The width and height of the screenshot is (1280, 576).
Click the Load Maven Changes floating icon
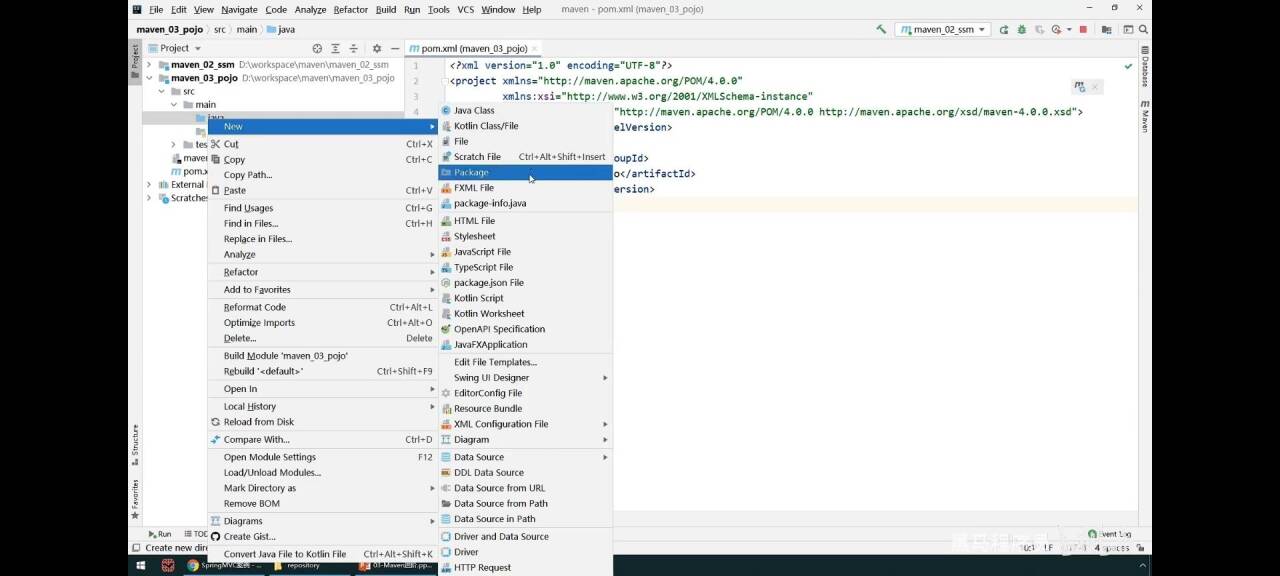tap(1080, 87)
